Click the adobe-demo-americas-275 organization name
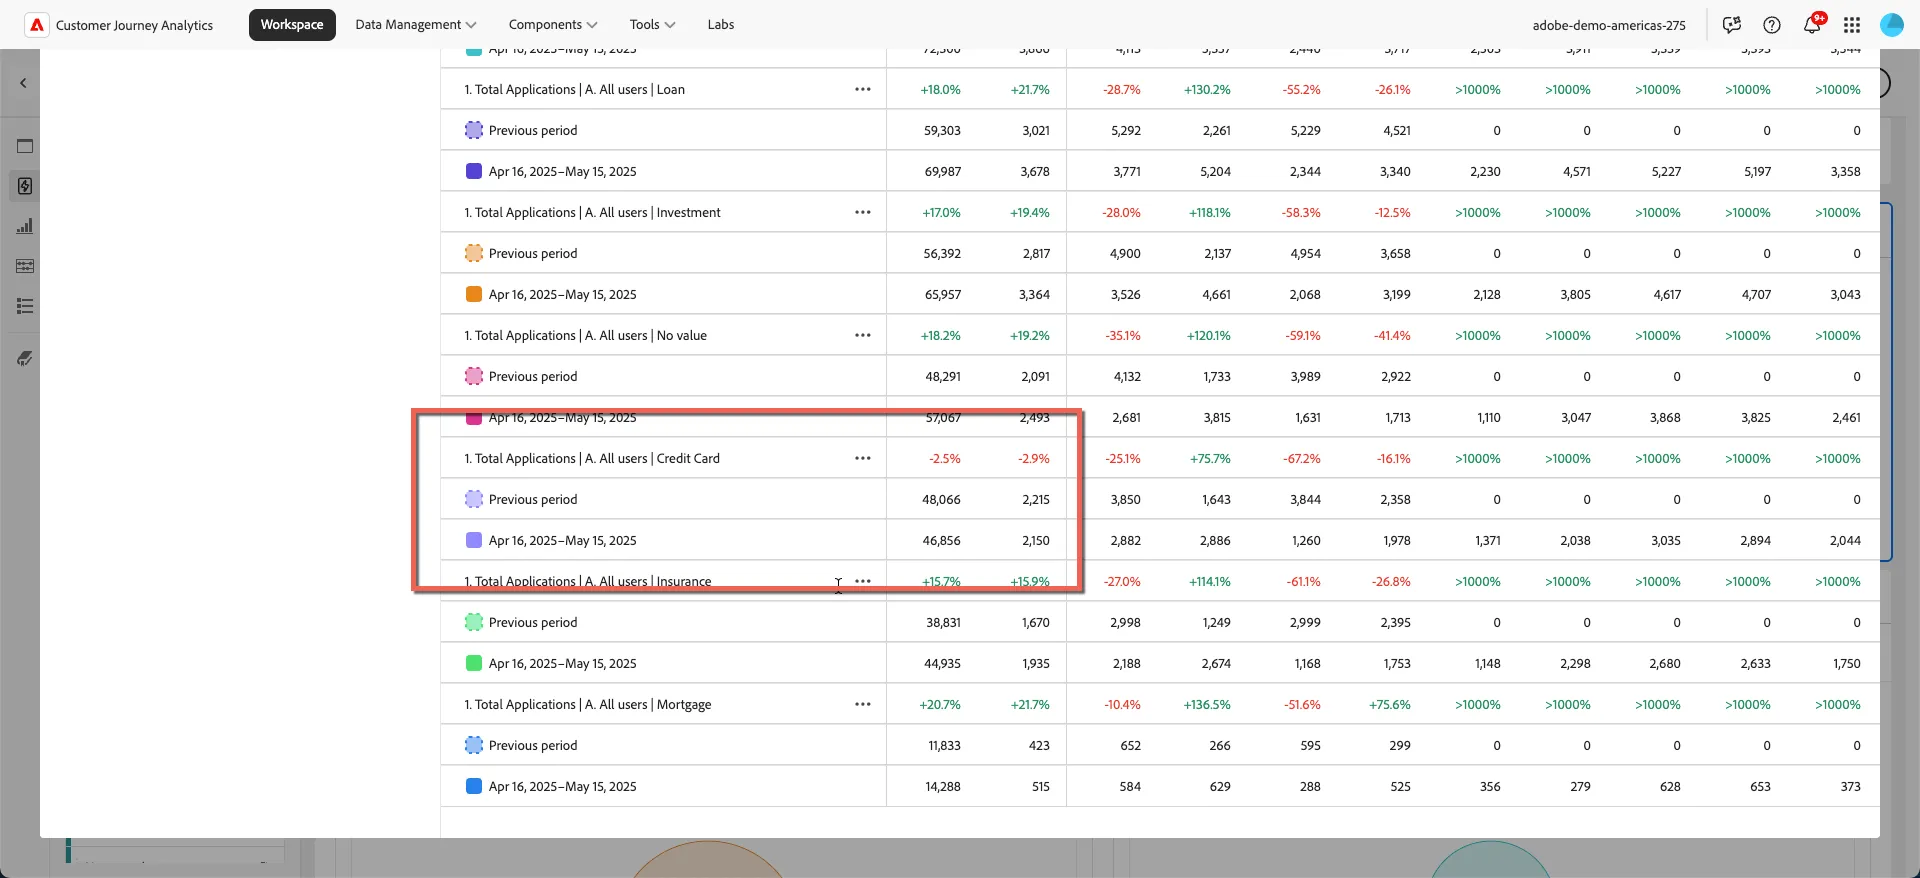This screenshot has height=878, width=1920. (1609, 25)
